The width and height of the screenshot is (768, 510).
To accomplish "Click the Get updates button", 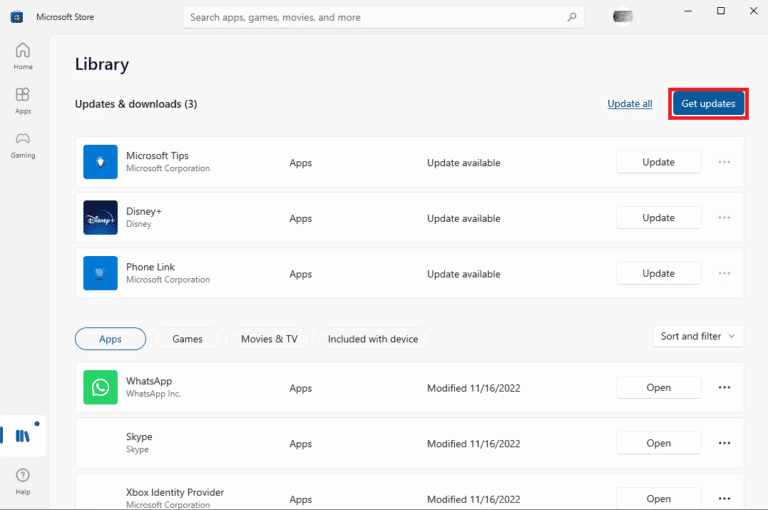I will (x=708, y=103).
